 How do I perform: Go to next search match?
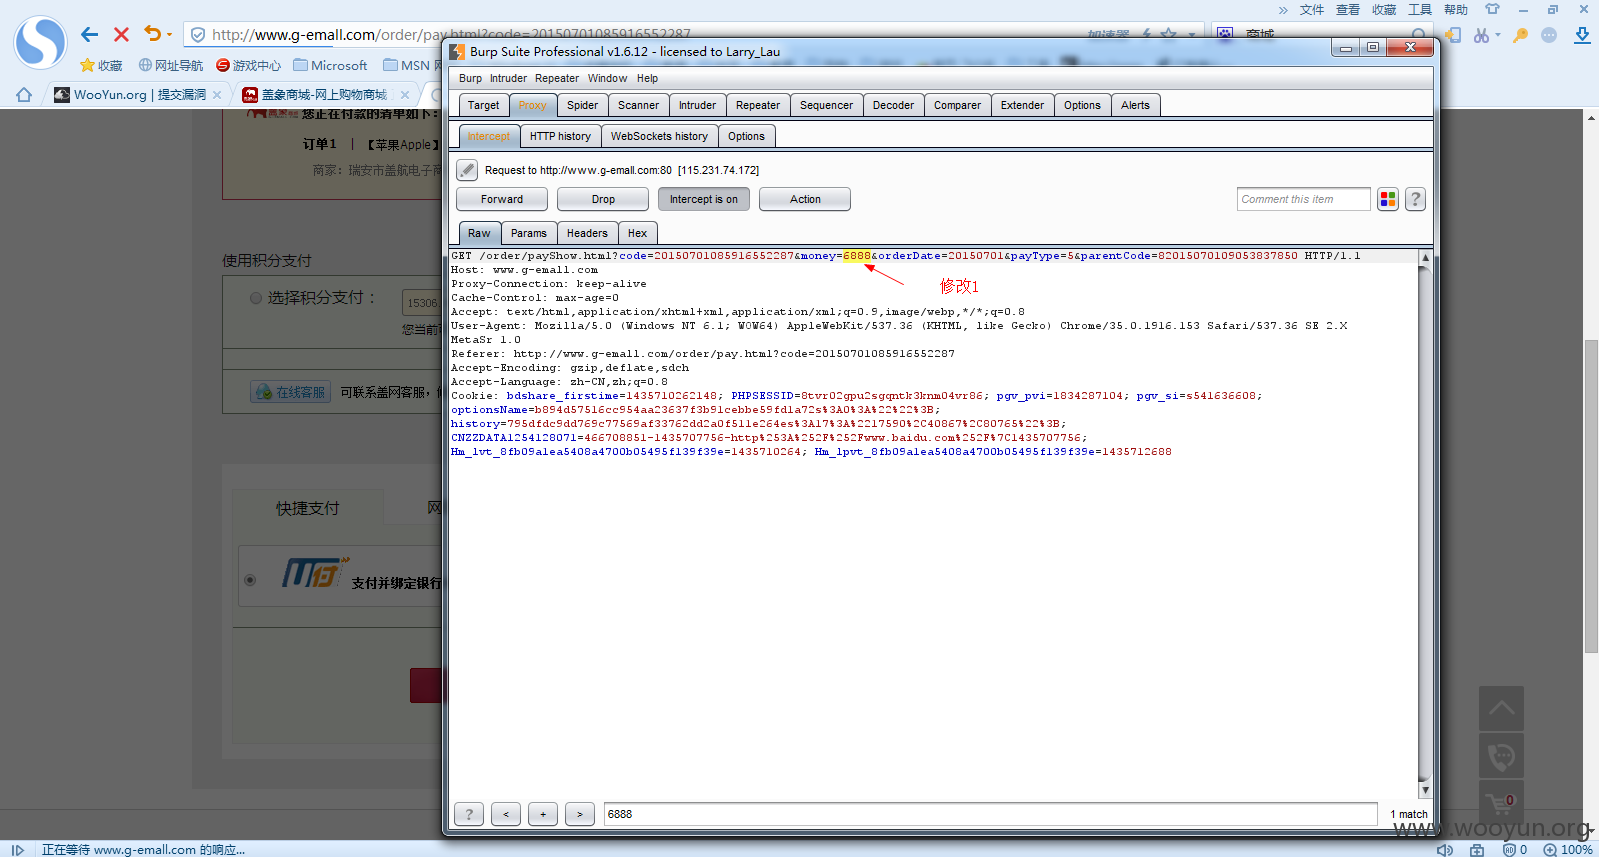[x=580, y=814]
